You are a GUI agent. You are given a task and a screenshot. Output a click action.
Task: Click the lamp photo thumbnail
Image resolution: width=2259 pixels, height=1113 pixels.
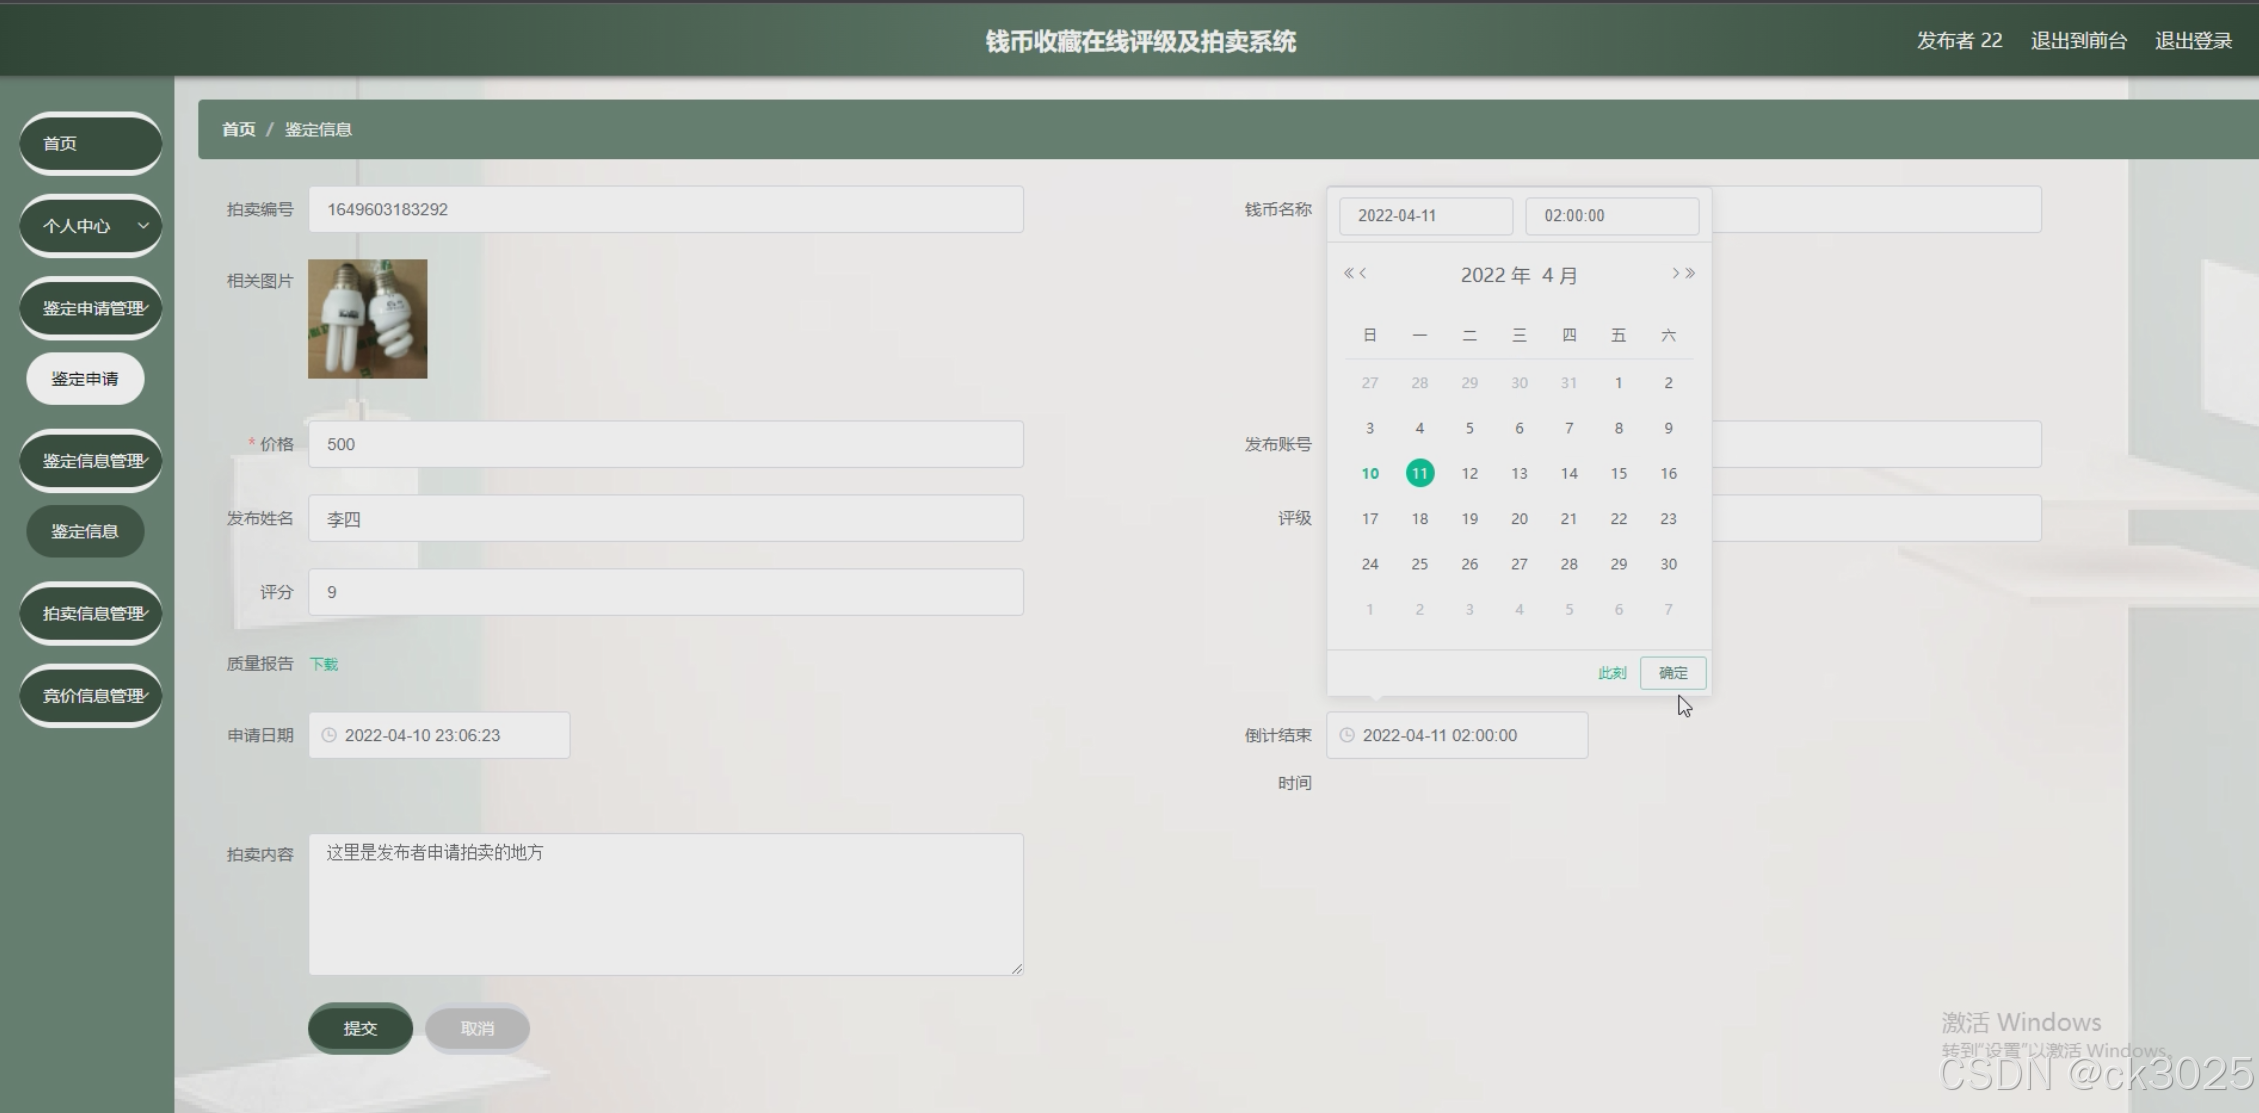(367, 319)
